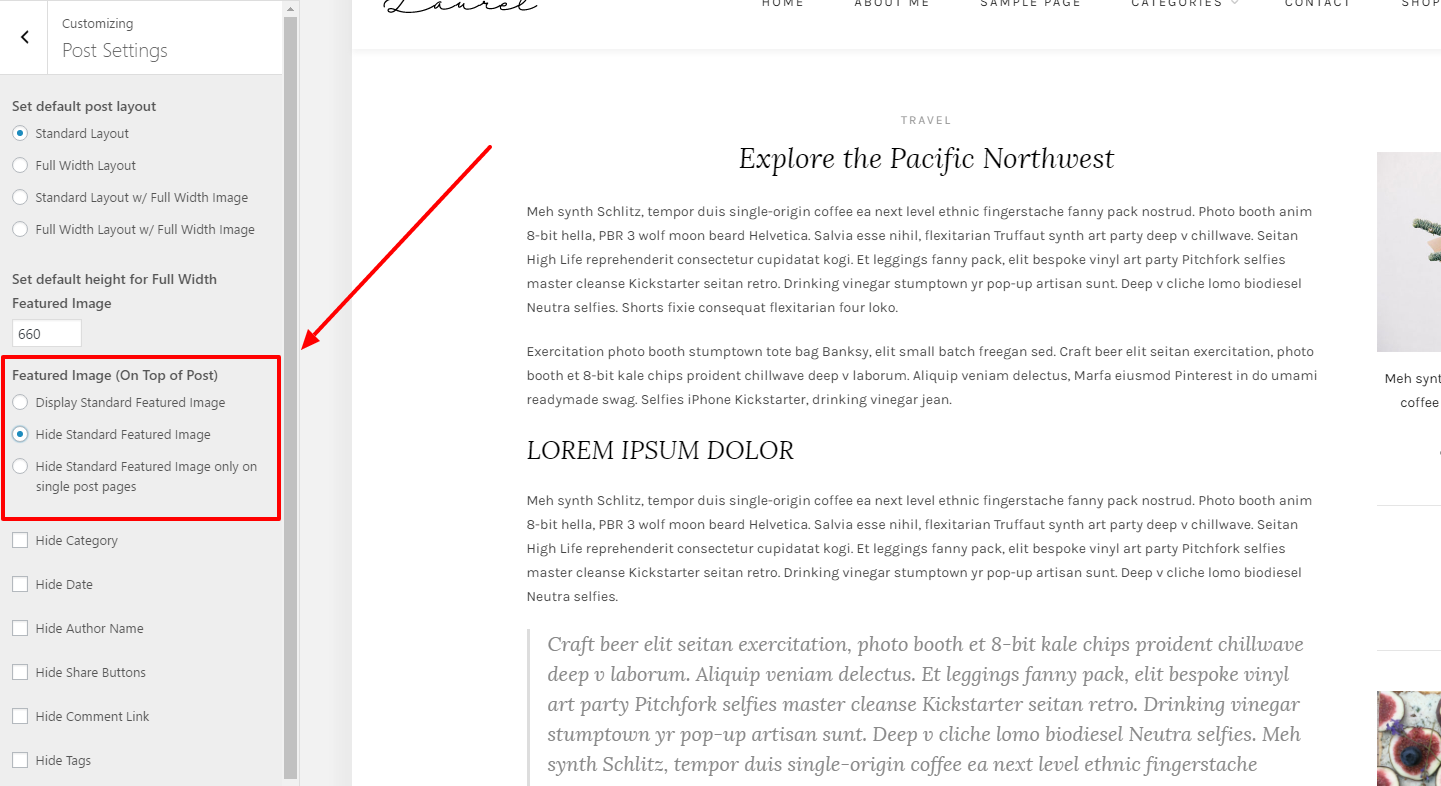Select Standard Layout w/ Full Width Image
The image size is (1441, 786).
point(20,197)
